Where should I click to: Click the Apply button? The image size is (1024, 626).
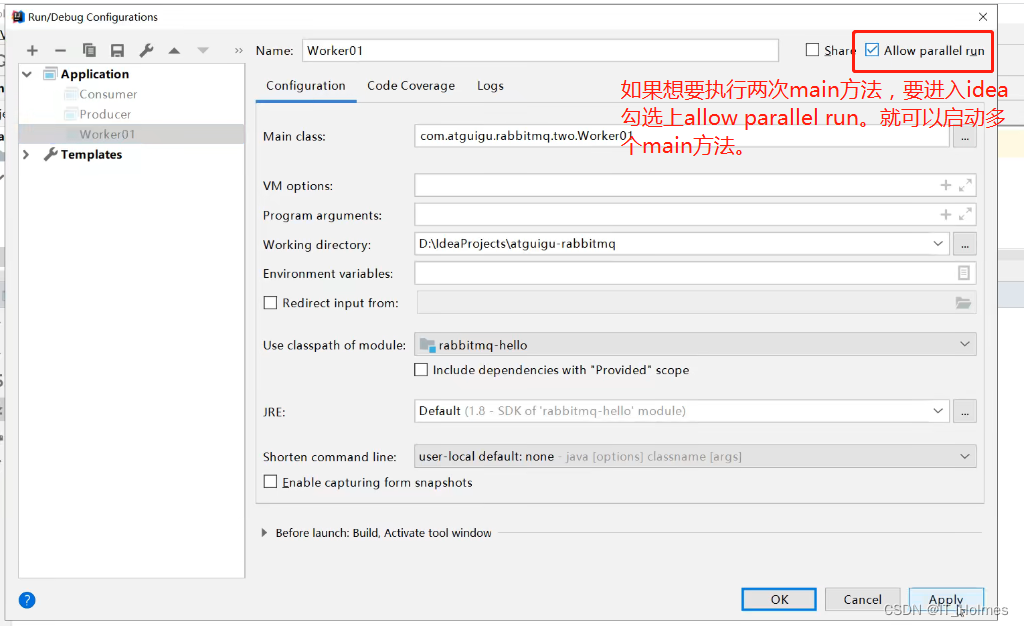(946, 599)
